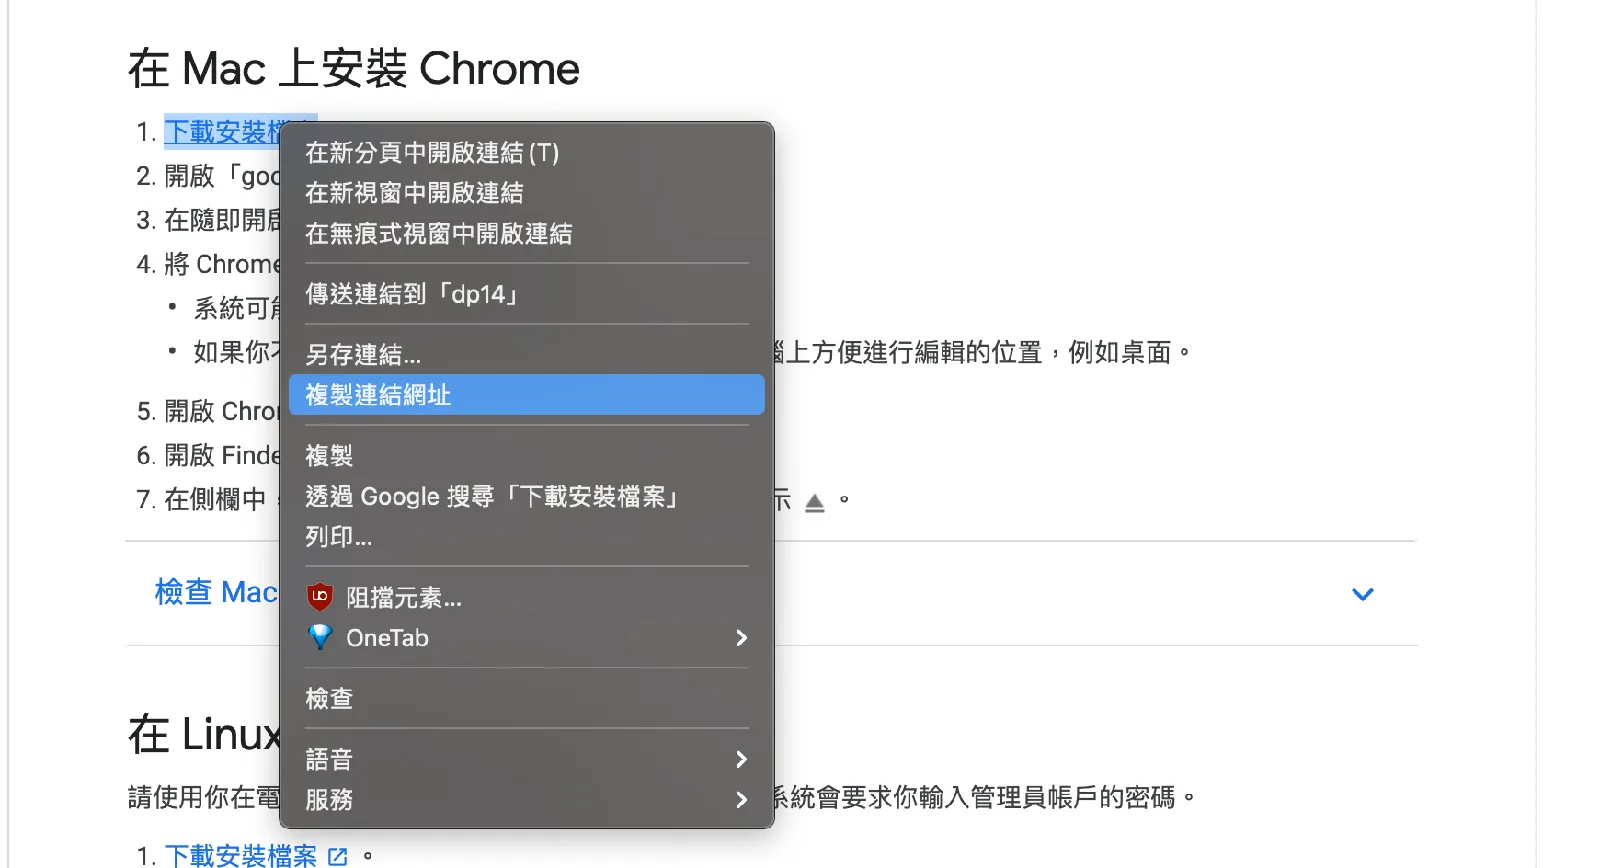
Task: Expand the 服務 submenu arrow
Action: 741,800
